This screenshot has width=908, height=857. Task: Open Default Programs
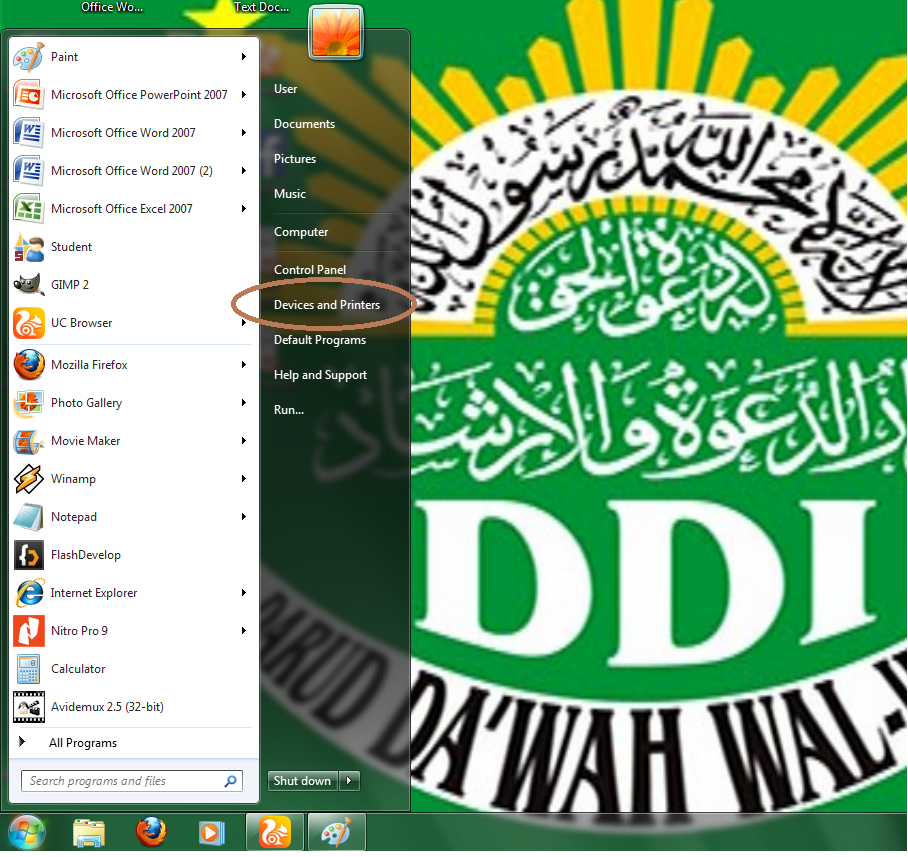(320, 340)
